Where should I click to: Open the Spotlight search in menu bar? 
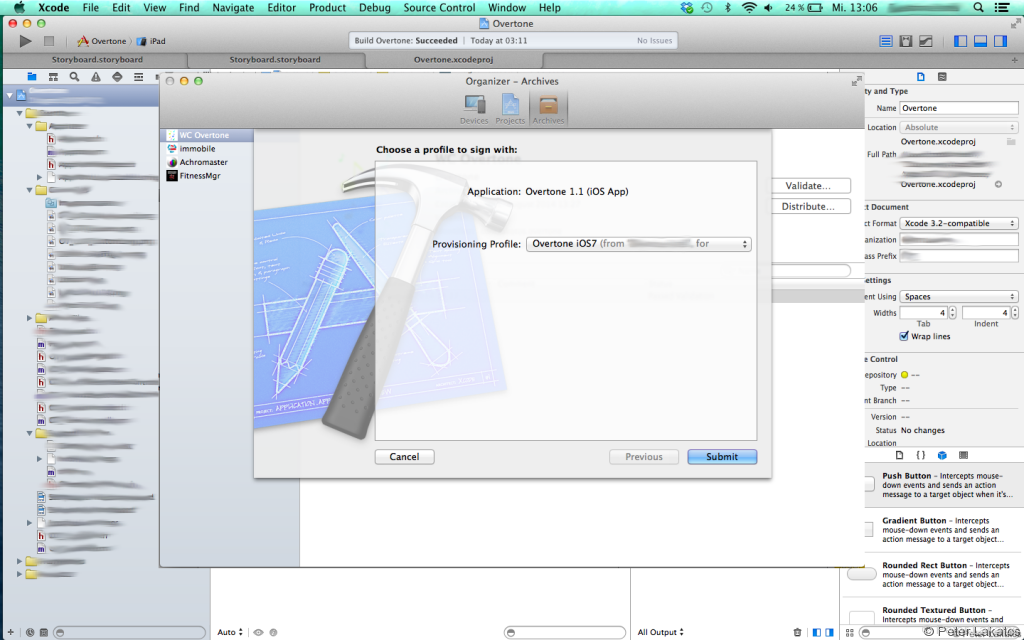click(x=978, y=8)
